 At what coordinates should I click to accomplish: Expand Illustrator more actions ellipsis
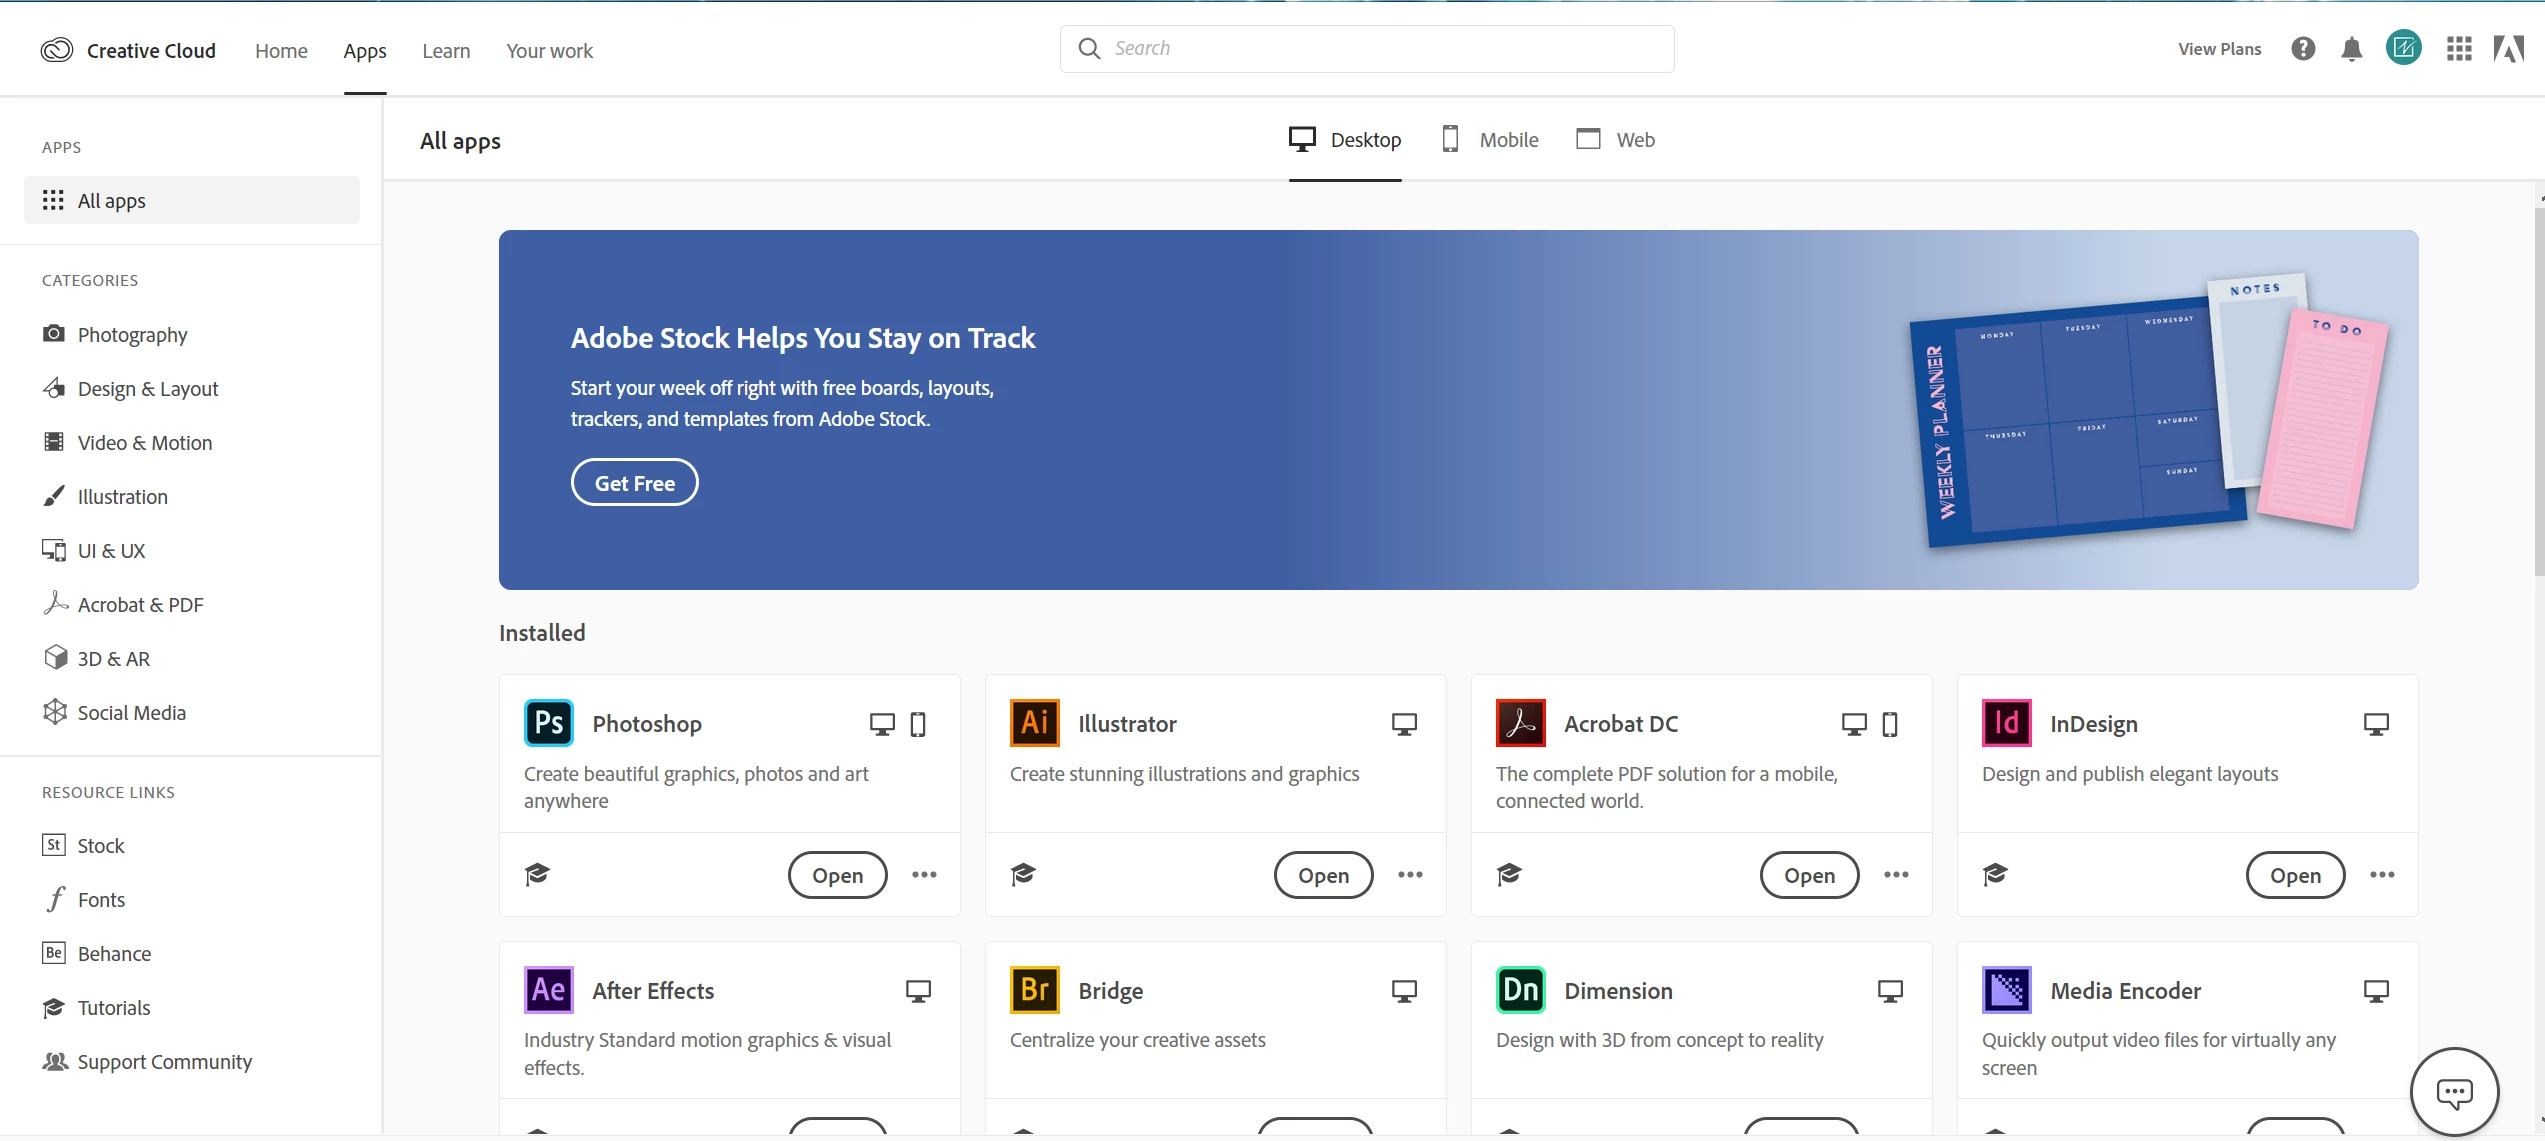[1410, 875]
